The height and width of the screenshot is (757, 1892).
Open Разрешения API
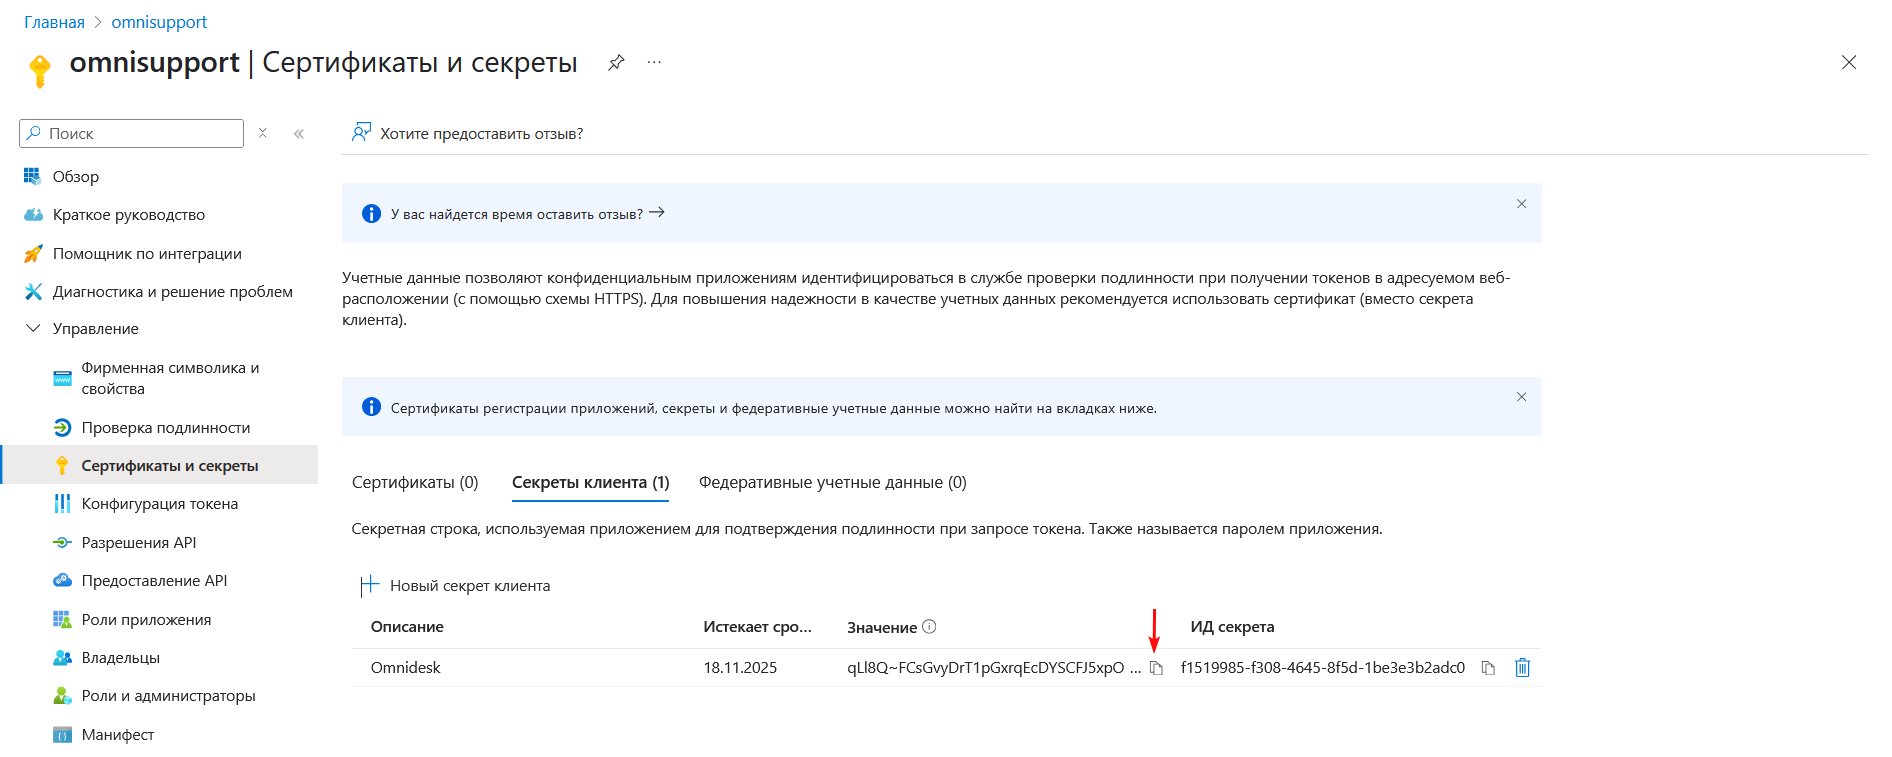point(139,543)
